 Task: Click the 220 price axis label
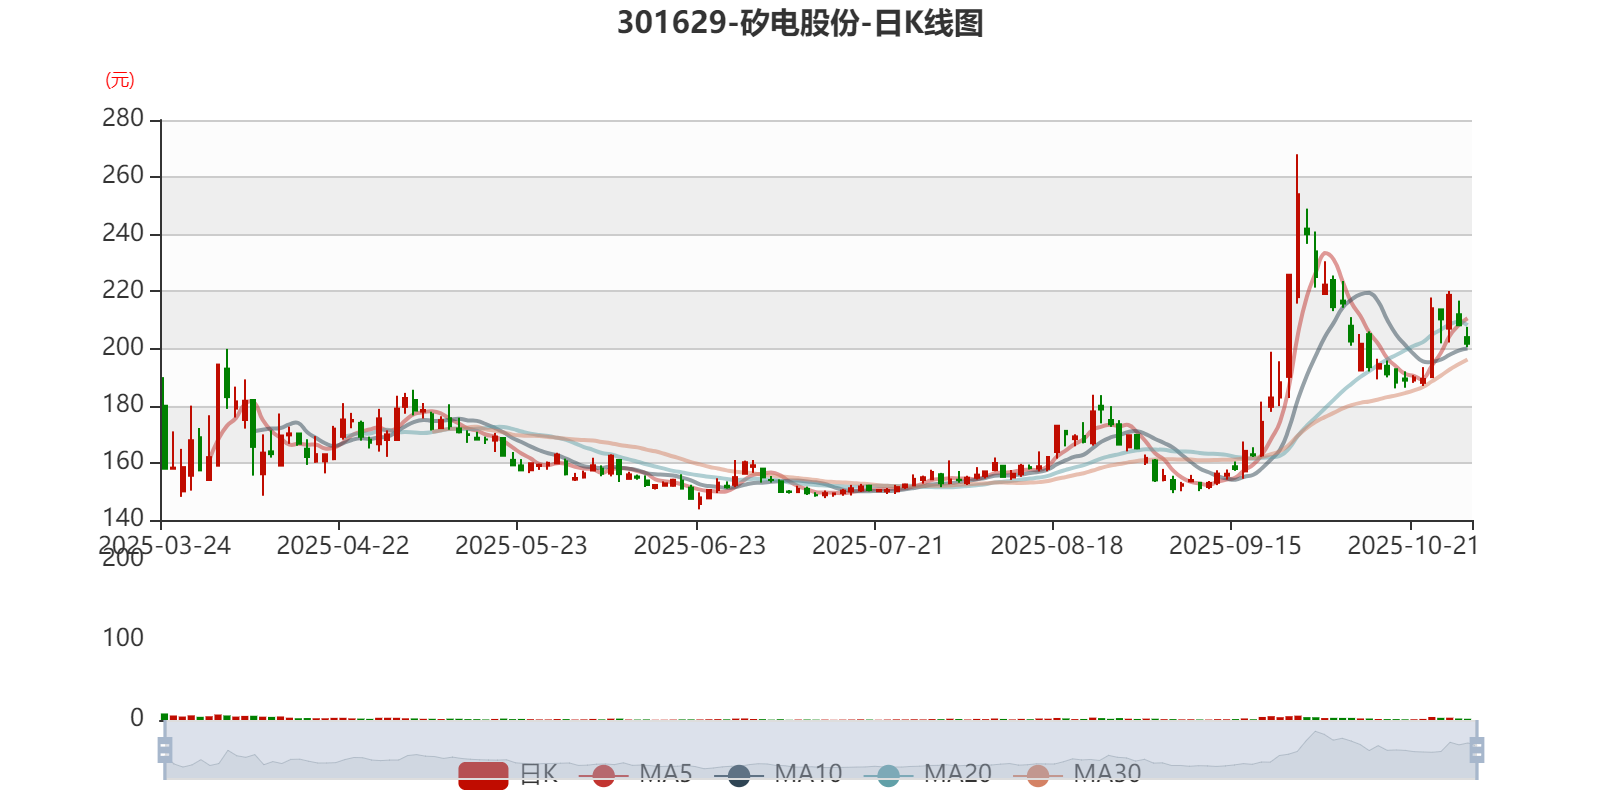pyautogui.click(x=123, y=290)
